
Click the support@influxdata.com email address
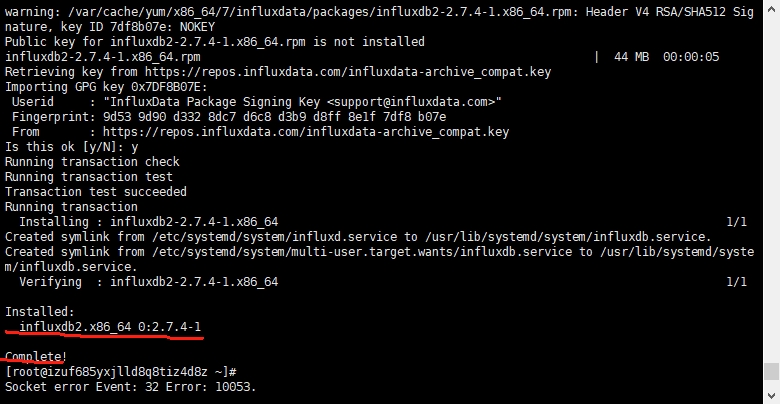click(412, 102)
